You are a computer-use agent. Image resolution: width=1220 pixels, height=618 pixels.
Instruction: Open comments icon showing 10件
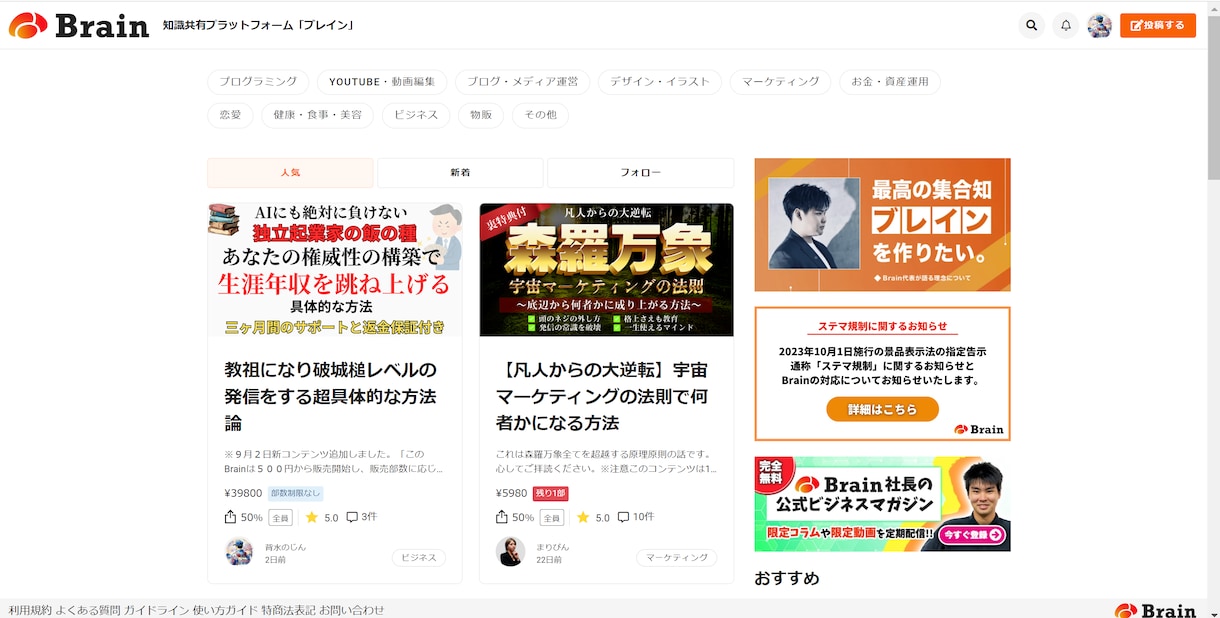click(623, 517)
